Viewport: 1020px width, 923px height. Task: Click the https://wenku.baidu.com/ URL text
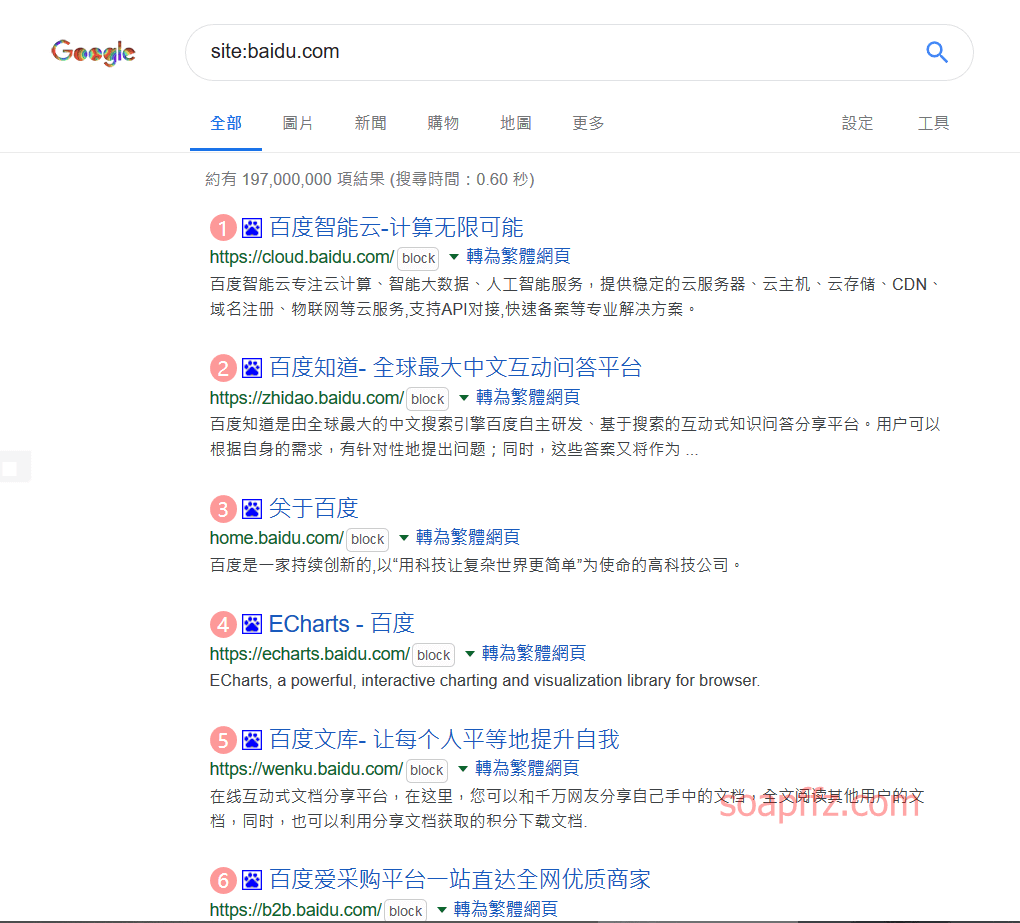point(306,769)
